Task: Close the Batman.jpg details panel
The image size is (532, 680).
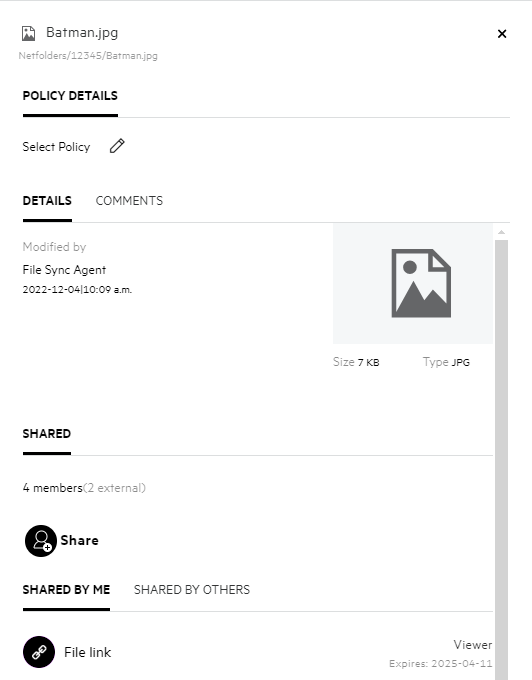Action: 502,34
